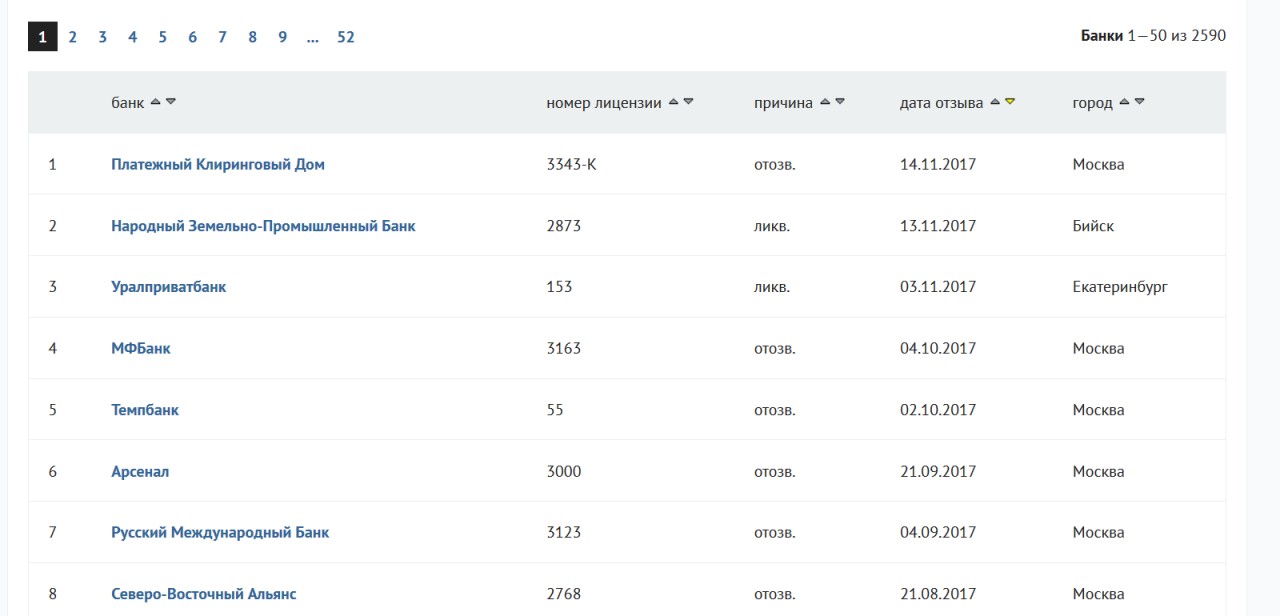Sort город column ascending arrow
The image size is (1280, 616).
click(1124, 102)
